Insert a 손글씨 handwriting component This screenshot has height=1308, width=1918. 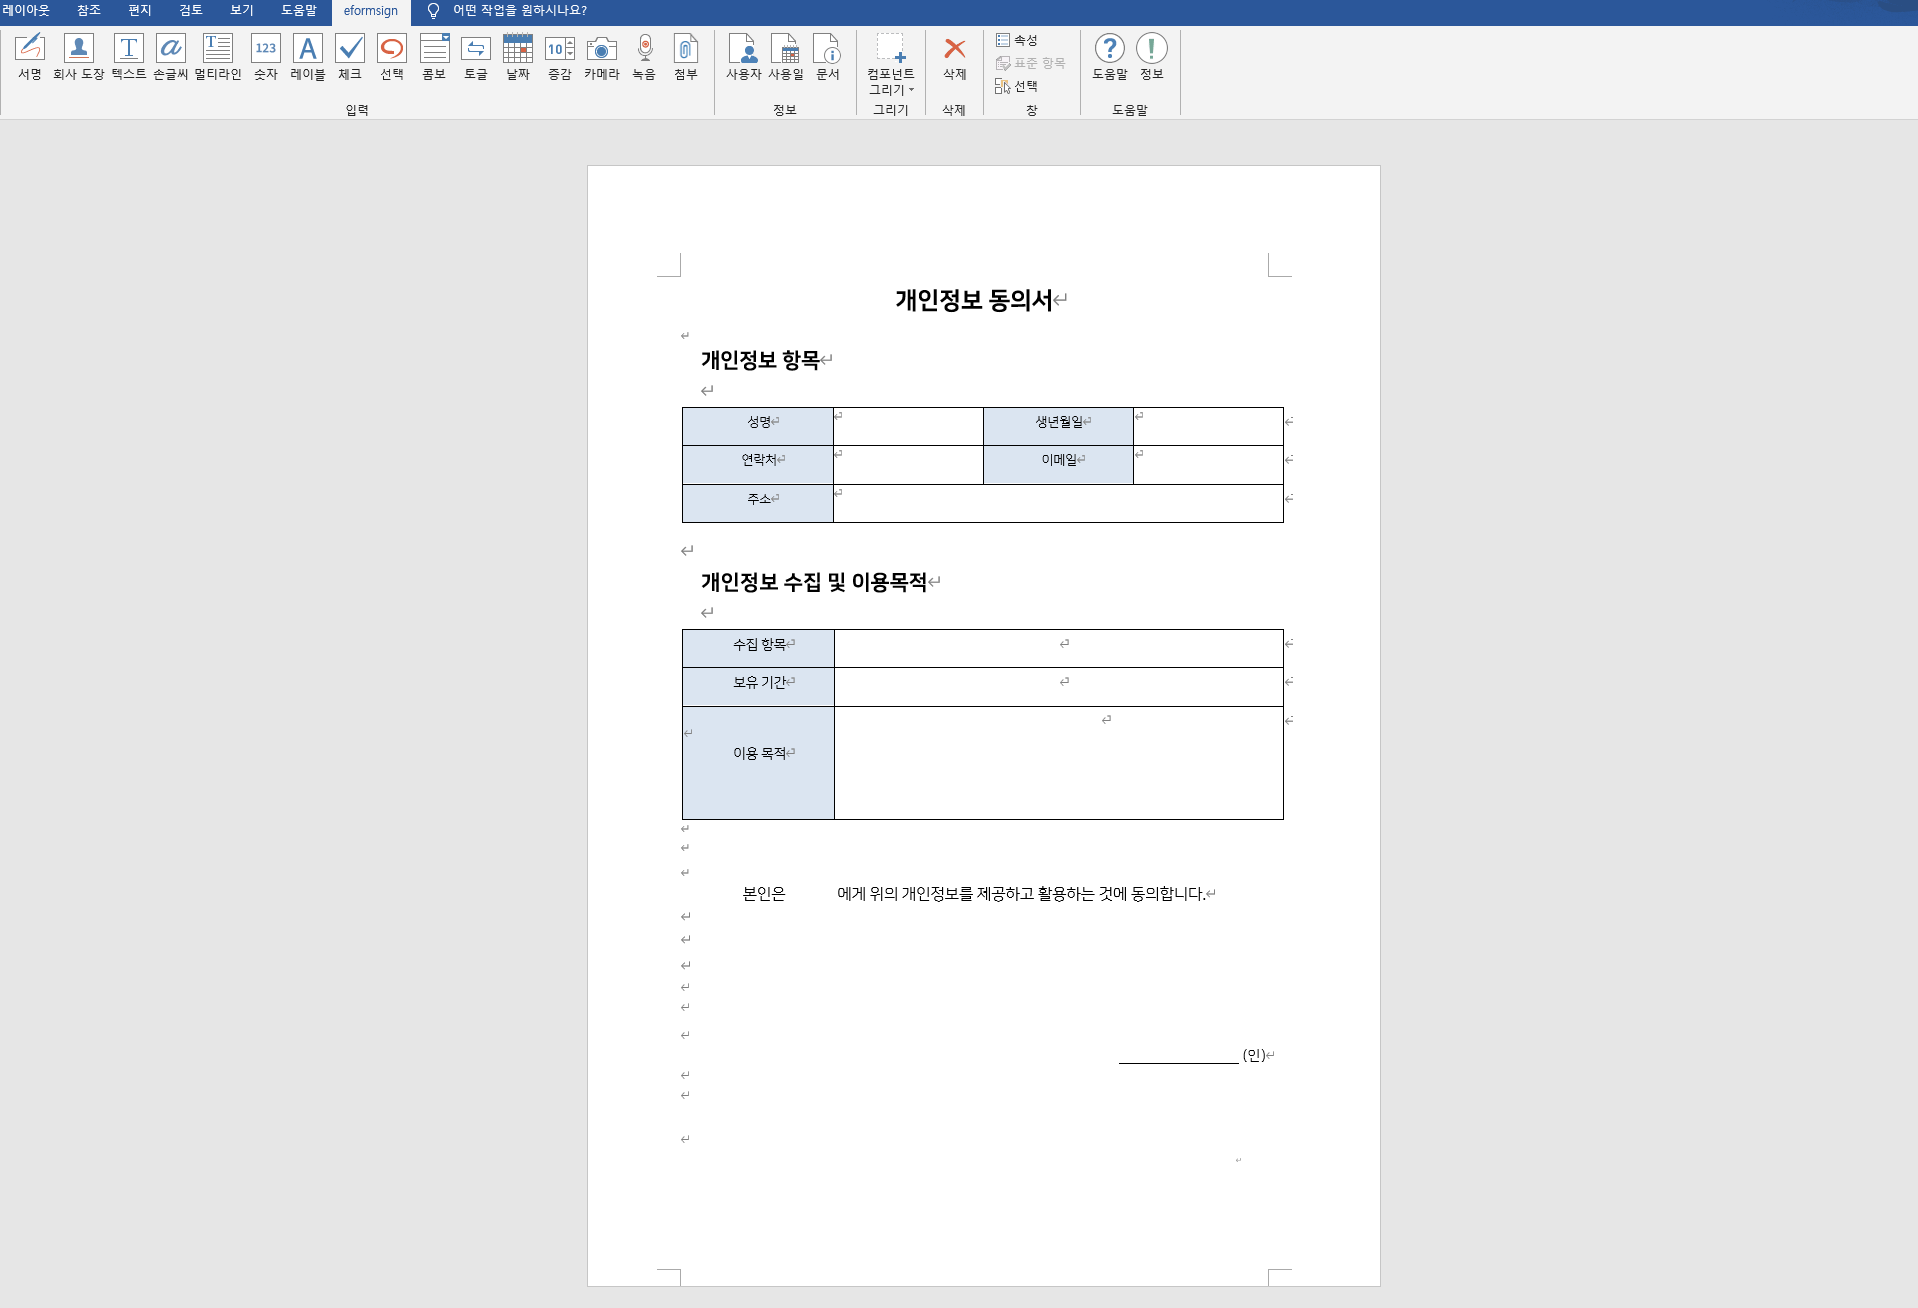click(x=170, y=57)
